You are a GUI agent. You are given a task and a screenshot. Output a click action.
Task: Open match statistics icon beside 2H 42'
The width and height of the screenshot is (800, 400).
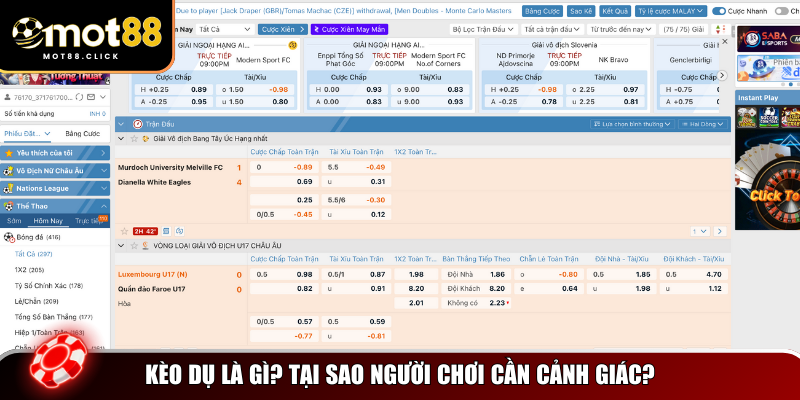(x=166, y=231)
